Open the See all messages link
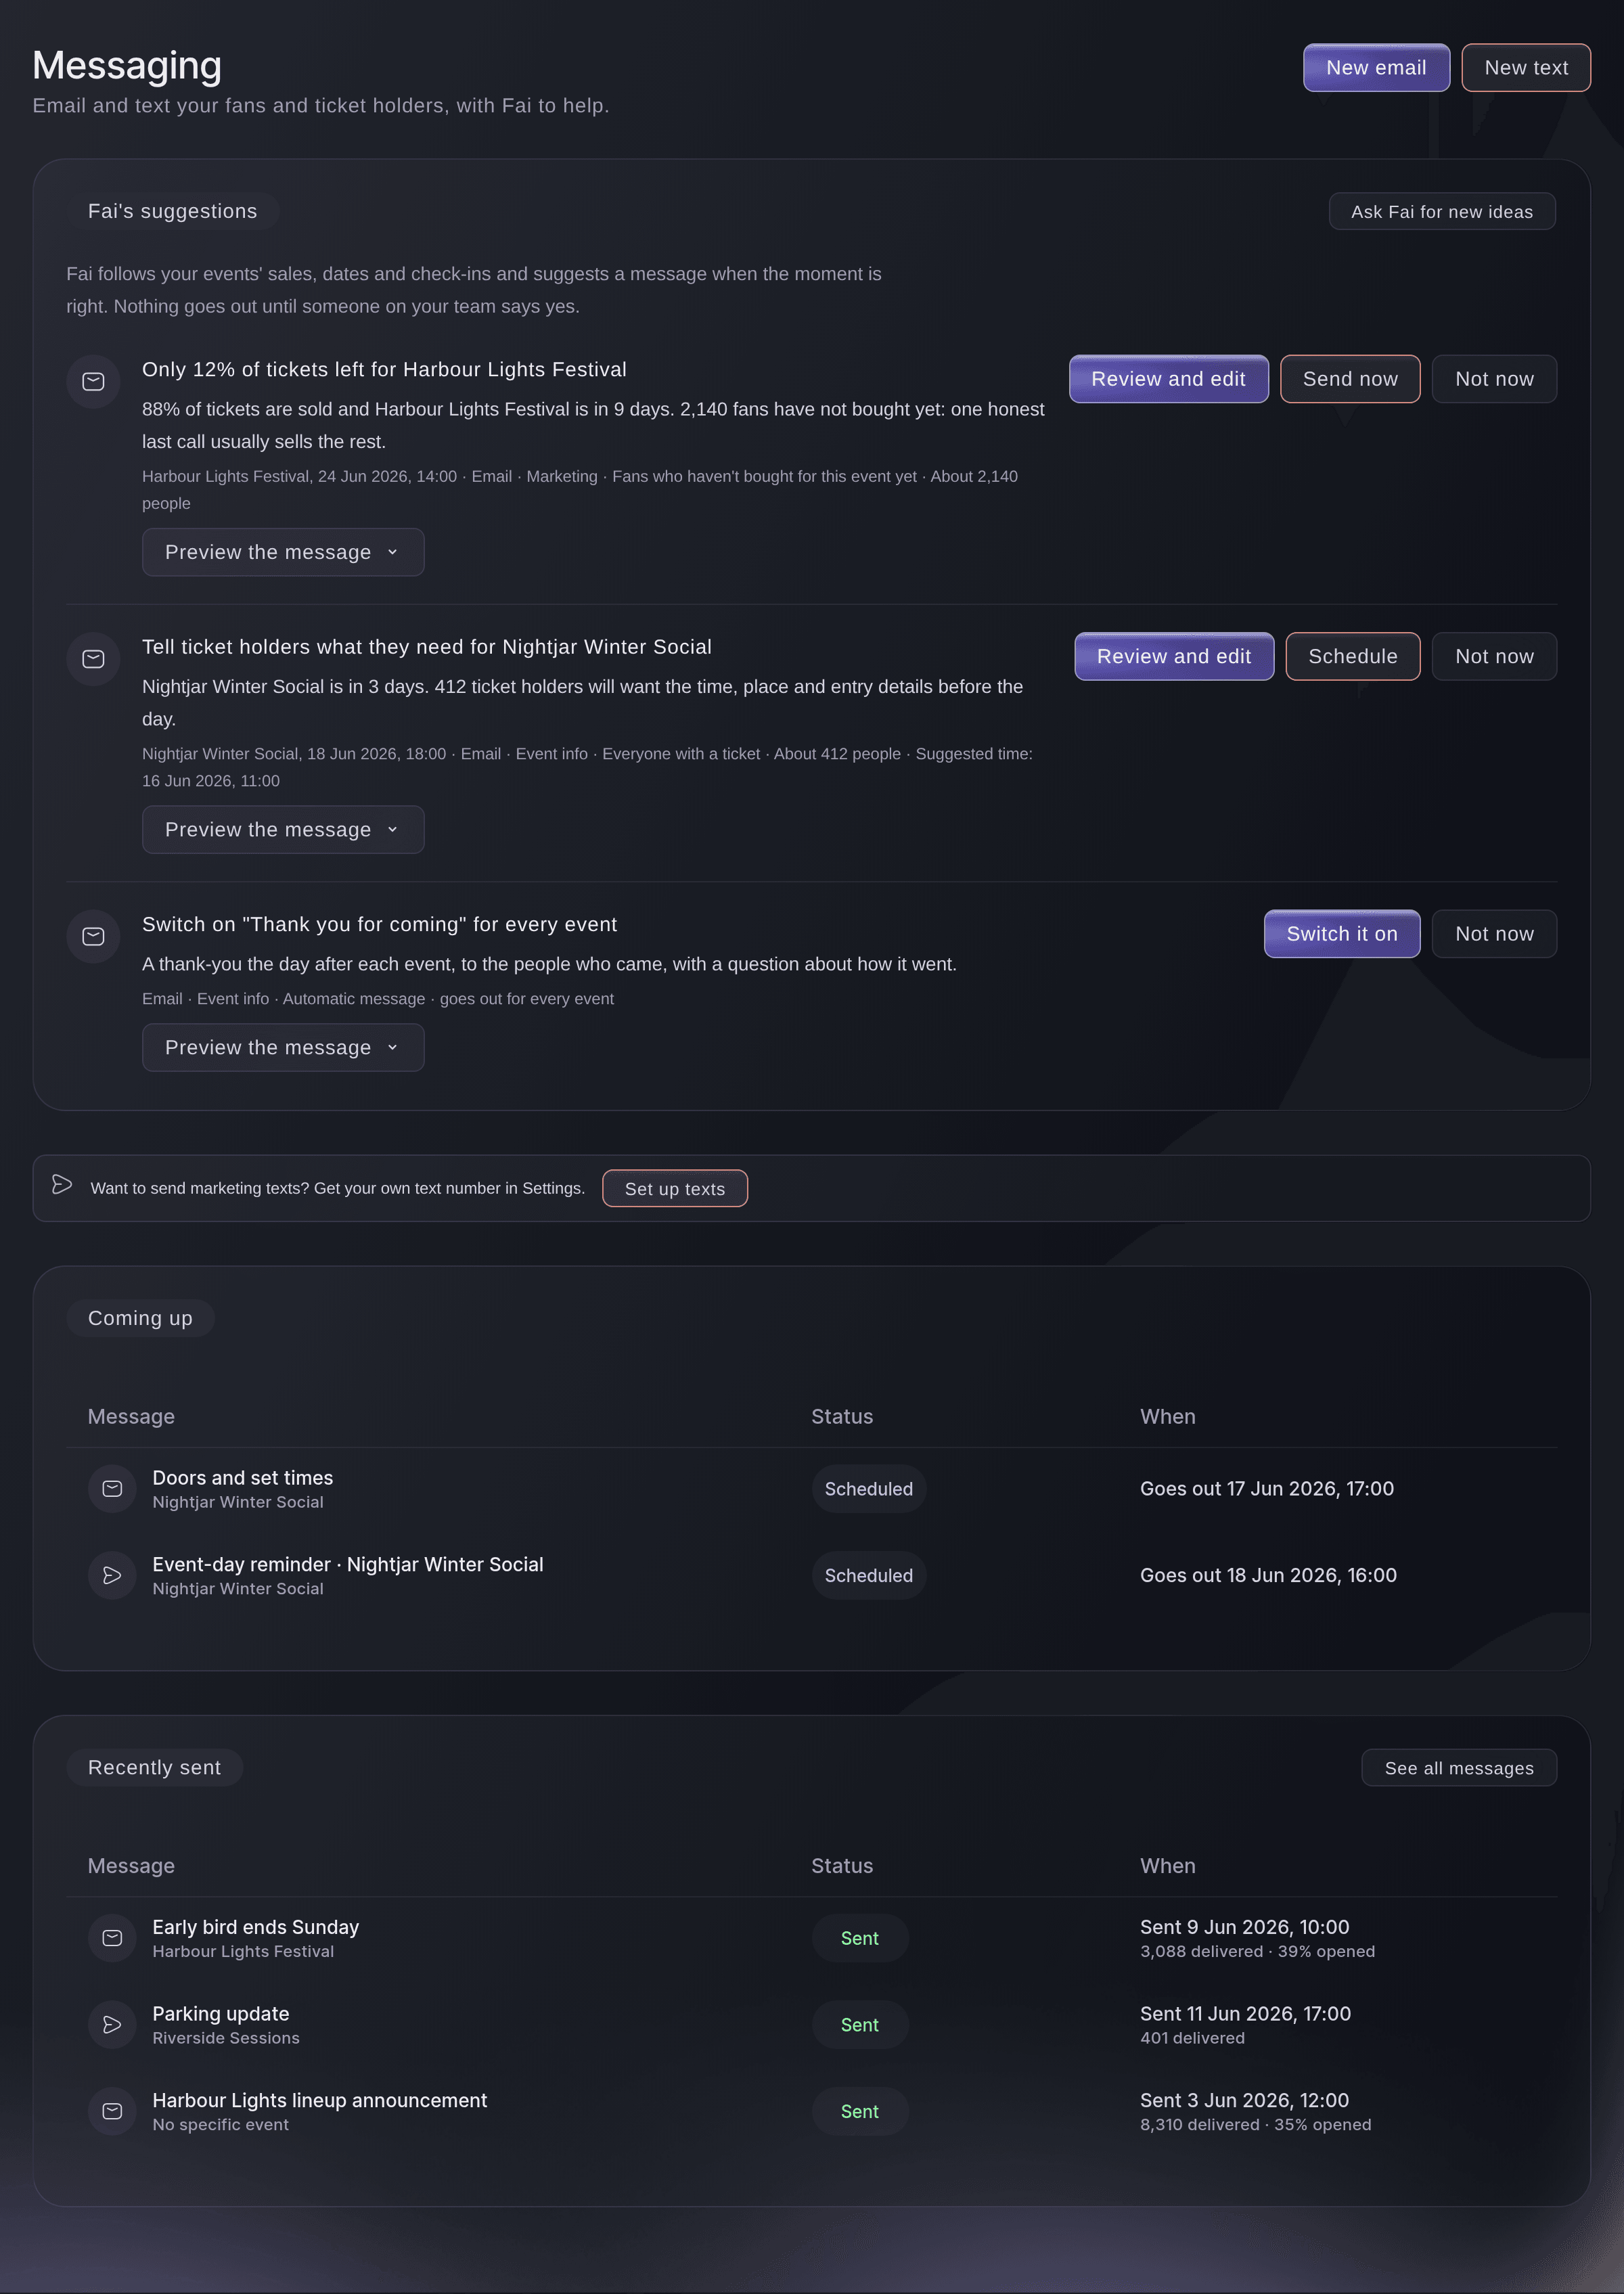The width and height of the screenshot is (1624, 2294). pos(1459,1768)
